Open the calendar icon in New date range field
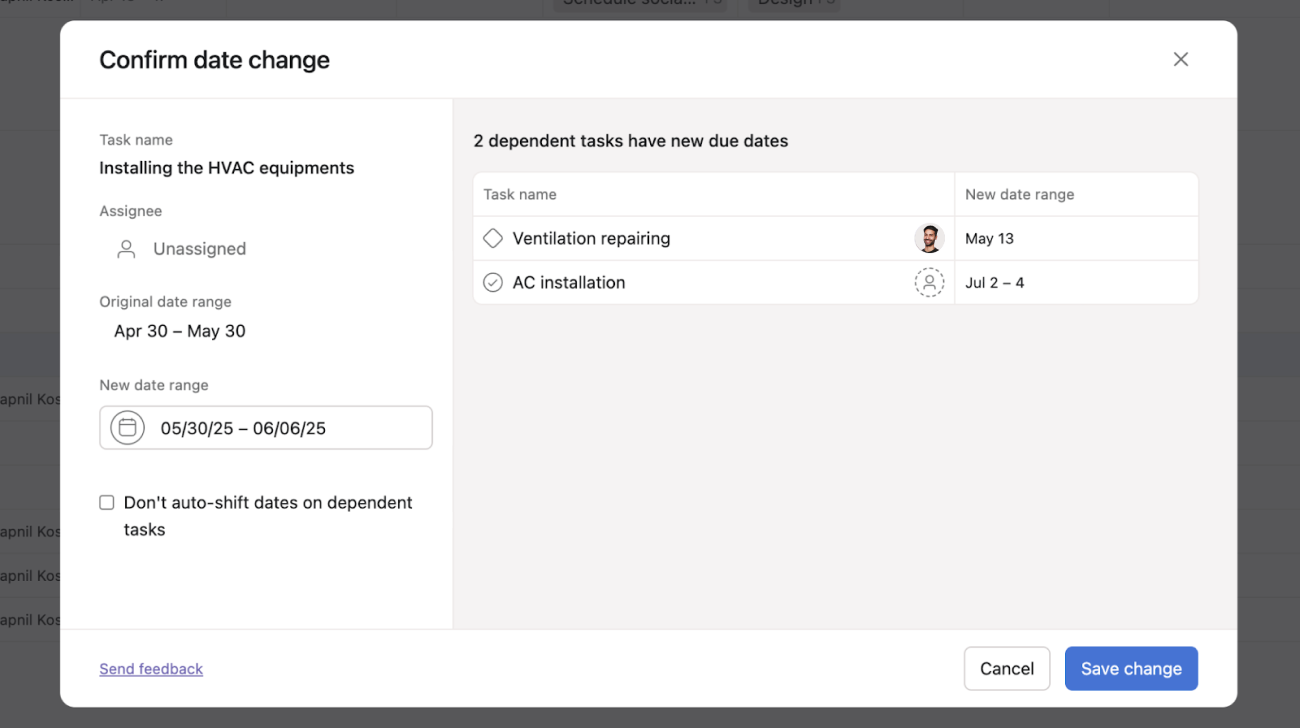The height and width of the screenshot is (728, 1300). tap(127, 427)
